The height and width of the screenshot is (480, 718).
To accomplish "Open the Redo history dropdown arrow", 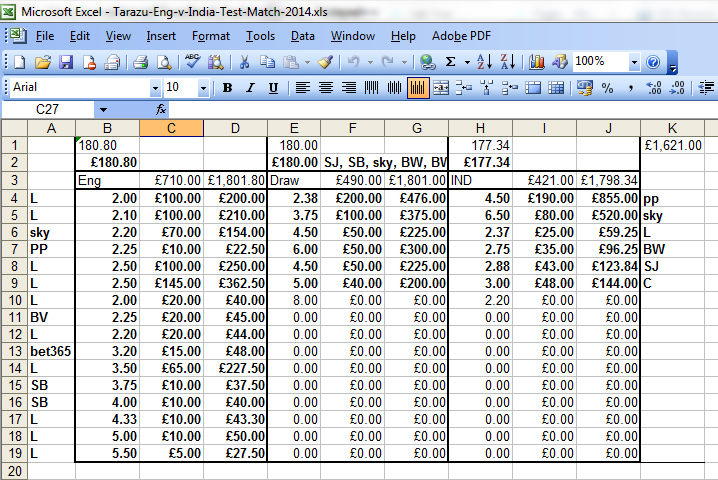I will point(404,62).
